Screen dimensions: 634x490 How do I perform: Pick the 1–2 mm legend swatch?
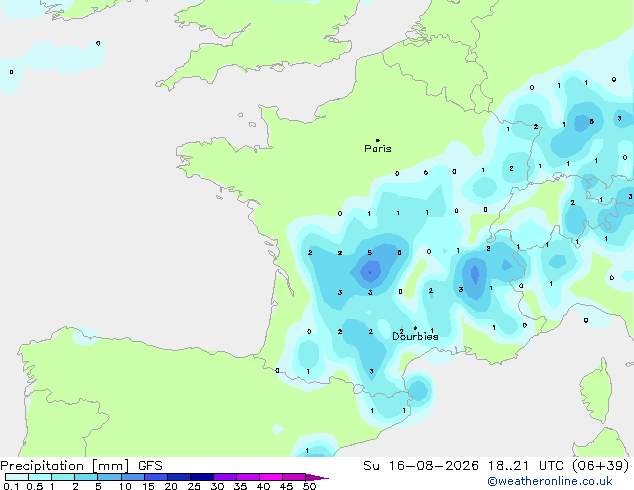pos(63,477)
